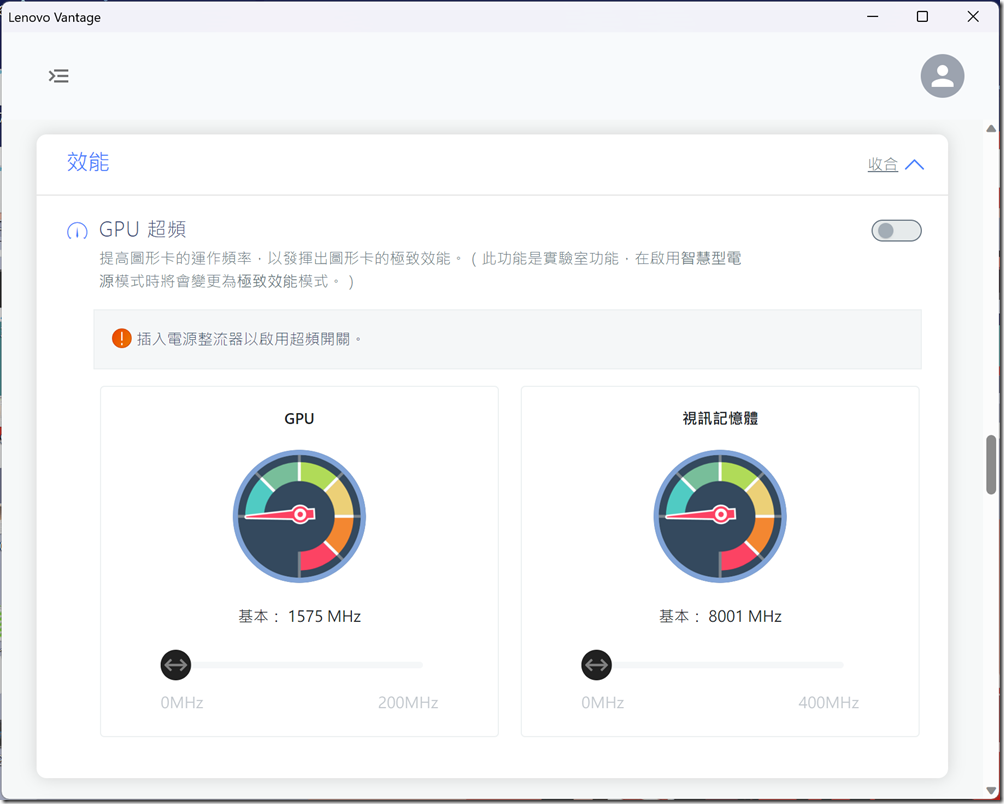Open the hamburger navigation menu
Viewport: 1004px width, 804px height.
coord(59,76)
